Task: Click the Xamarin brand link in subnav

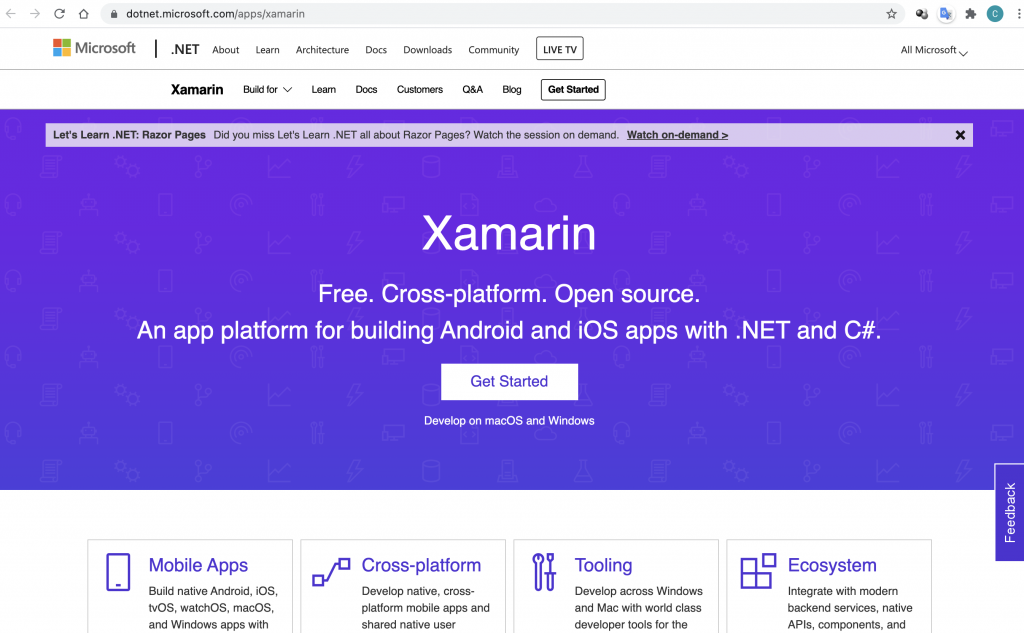Action: click(x=197, y=89)
